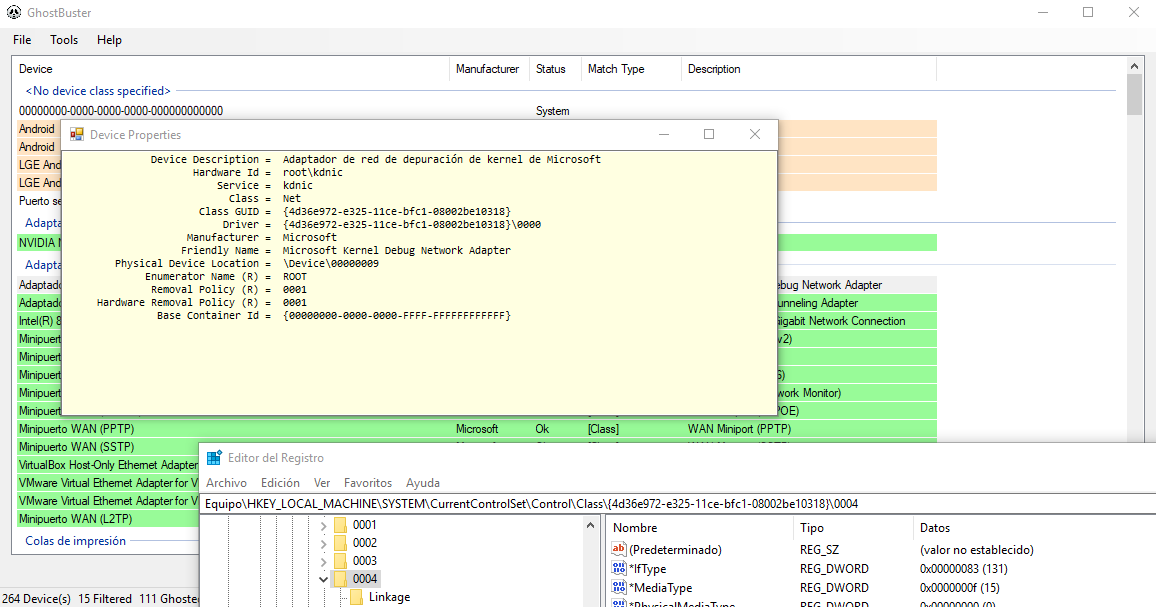The height and width of the screenshot is (607, 1156).
Task: Sort by the Description column header
Action: 808,69
